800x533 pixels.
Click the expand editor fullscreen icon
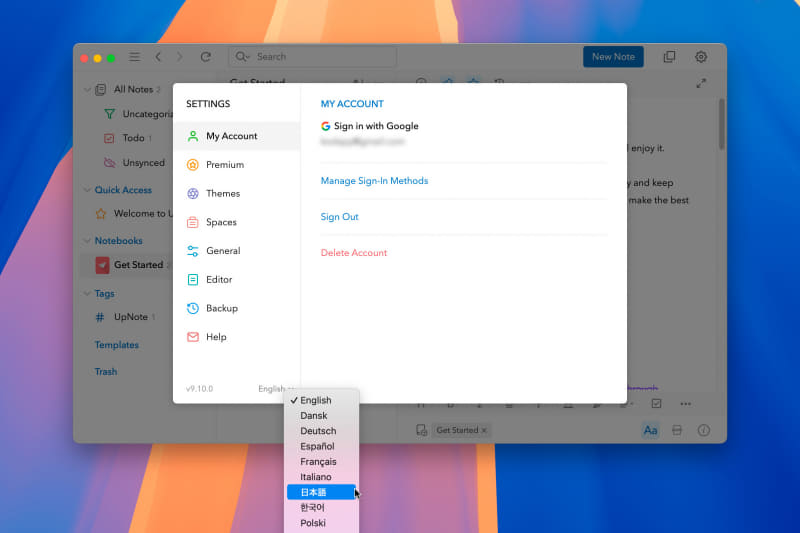click(702, 83)
